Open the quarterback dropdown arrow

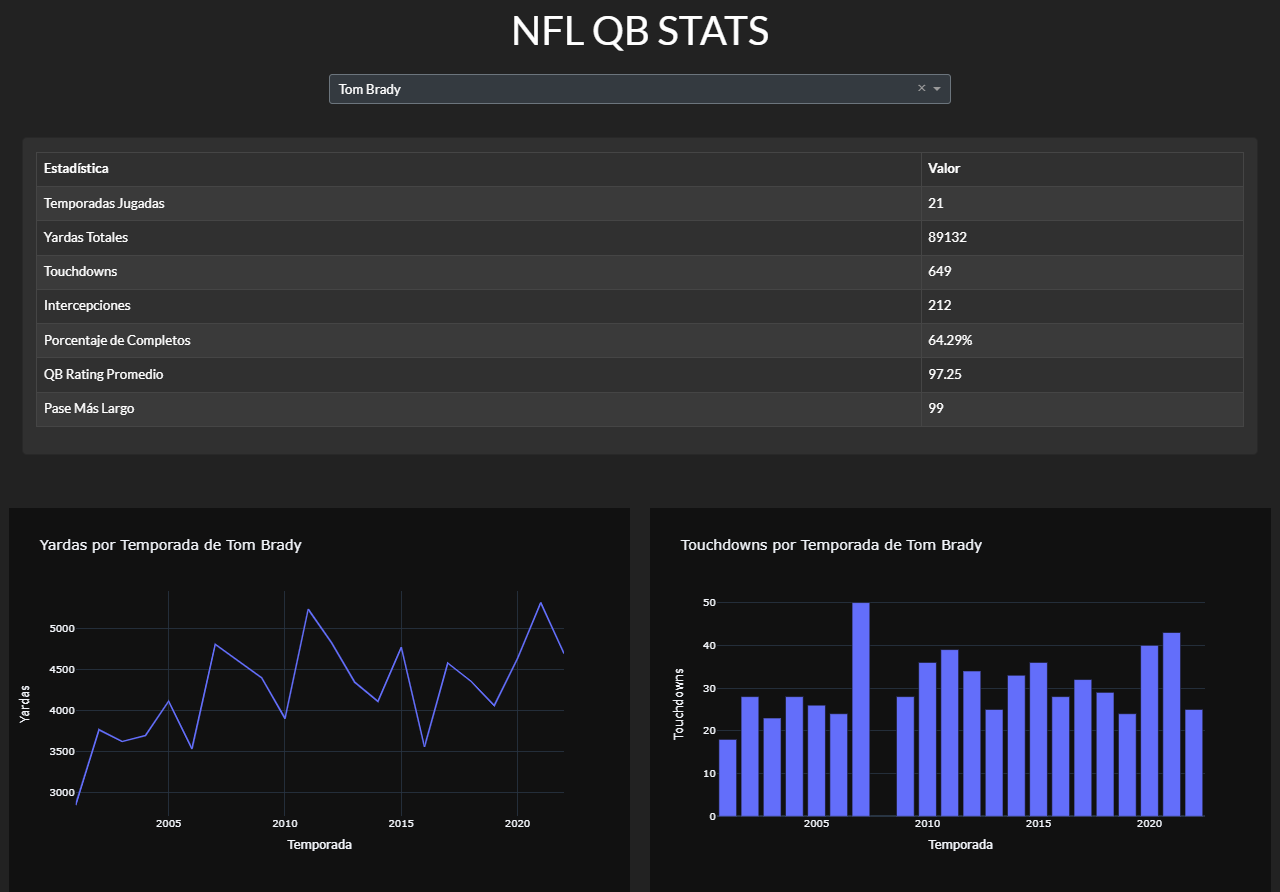tap(937, 89)
